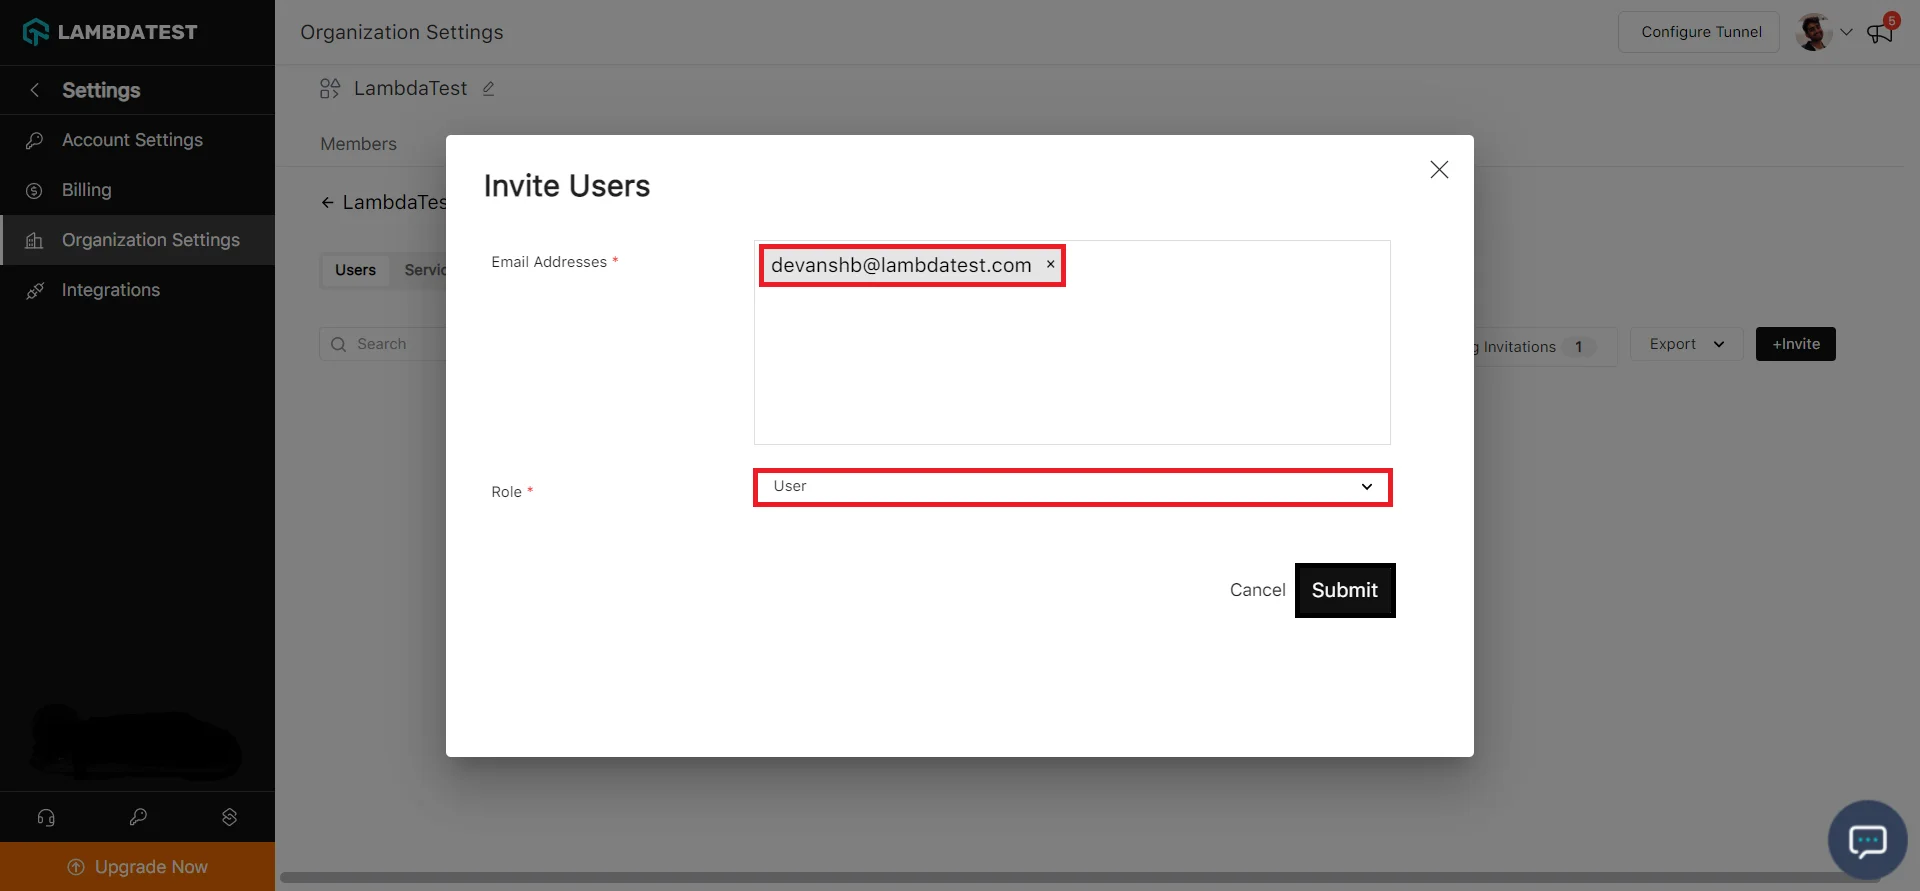Click the headset support icon
This screenshot has height=891, width=1920.
coord(46,817)
